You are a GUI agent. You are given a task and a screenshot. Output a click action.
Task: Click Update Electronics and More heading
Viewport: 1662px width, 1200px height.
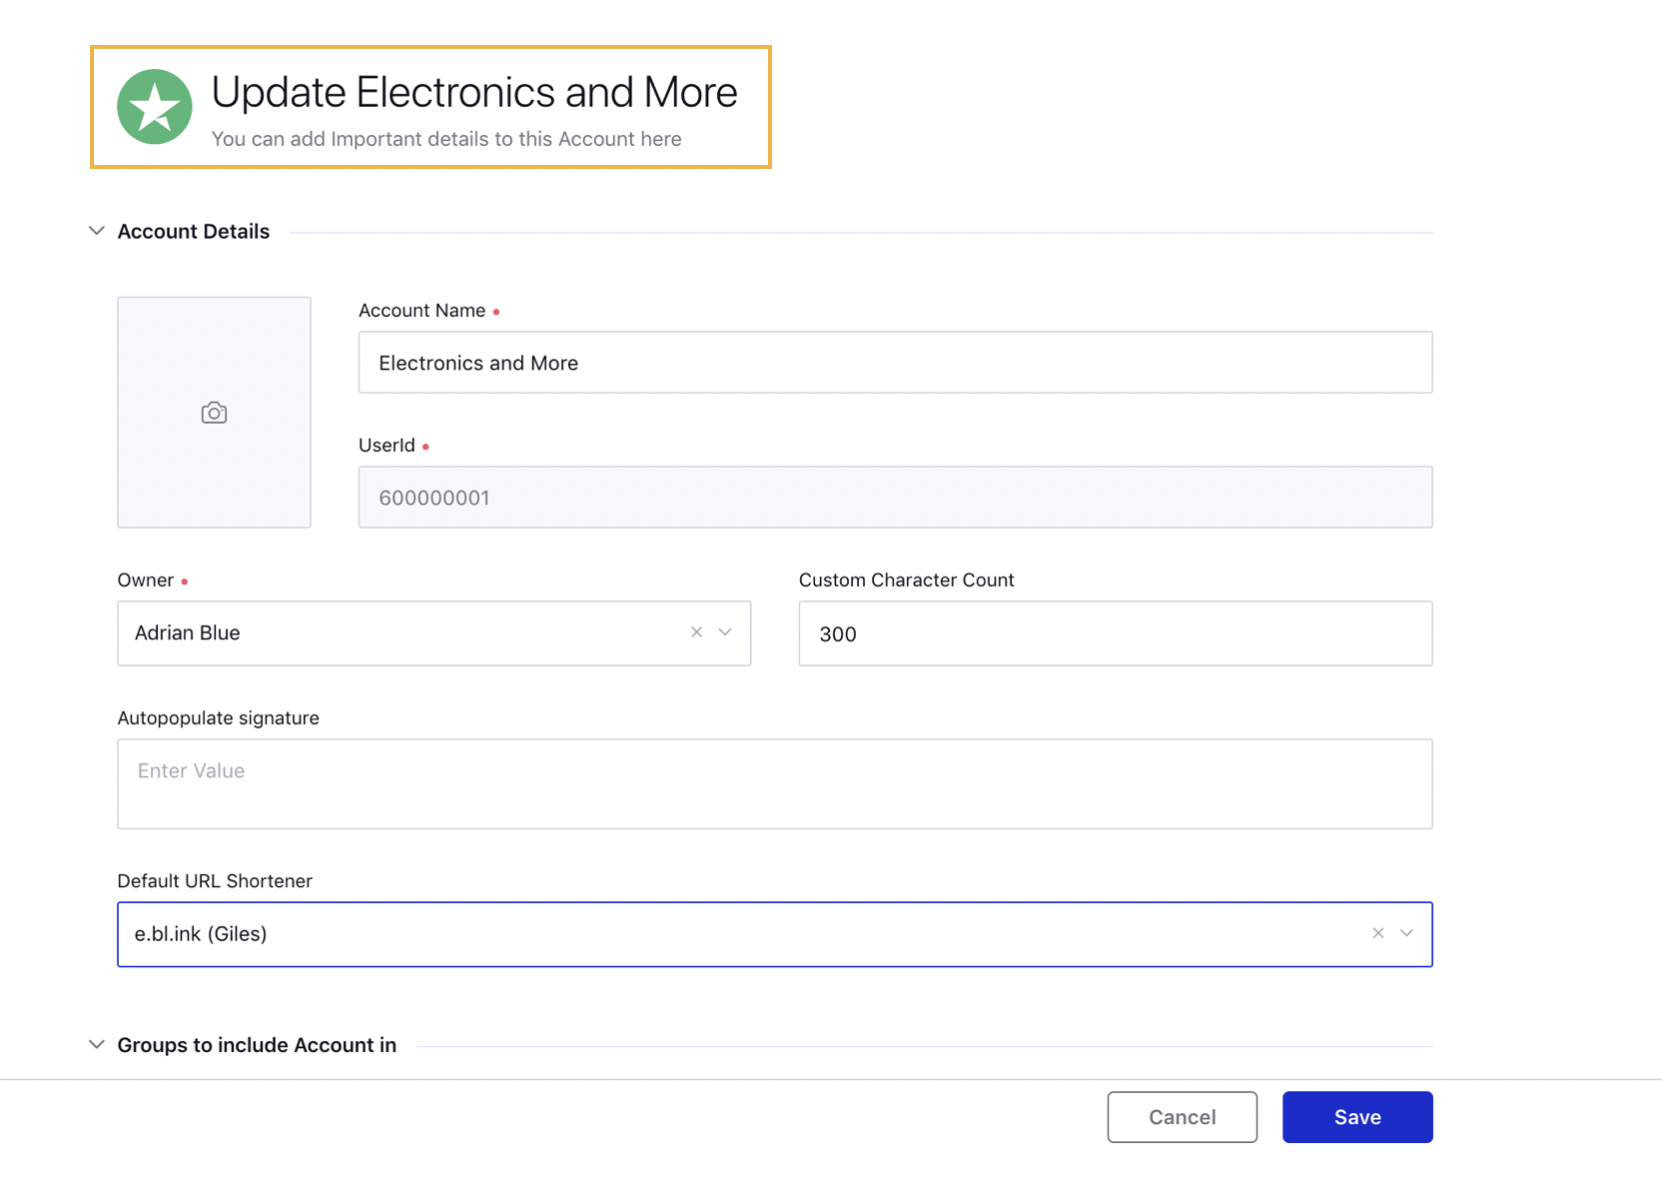[x=474, y=92]
